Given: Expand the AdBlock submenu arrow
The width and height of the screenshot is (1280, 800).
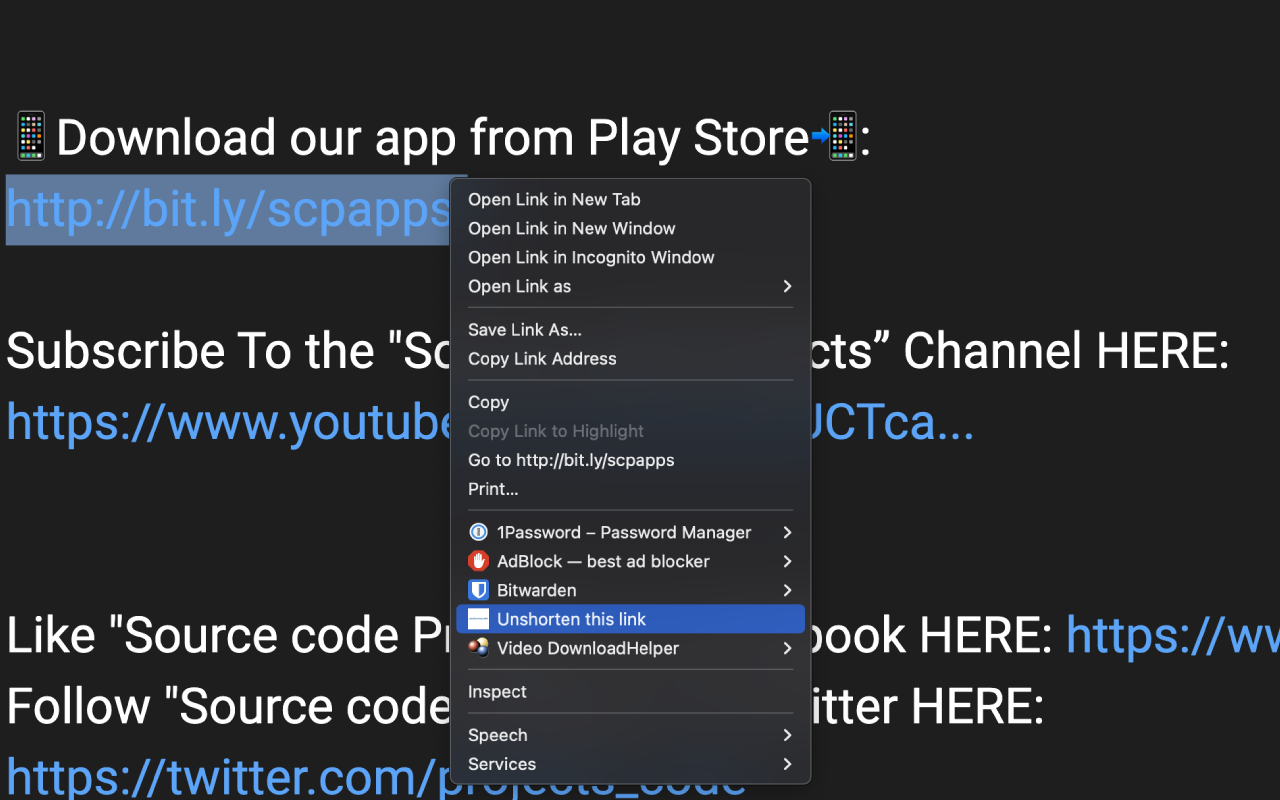Looking at the screenshot, I should pyautogui.click(x=787, y=561).
